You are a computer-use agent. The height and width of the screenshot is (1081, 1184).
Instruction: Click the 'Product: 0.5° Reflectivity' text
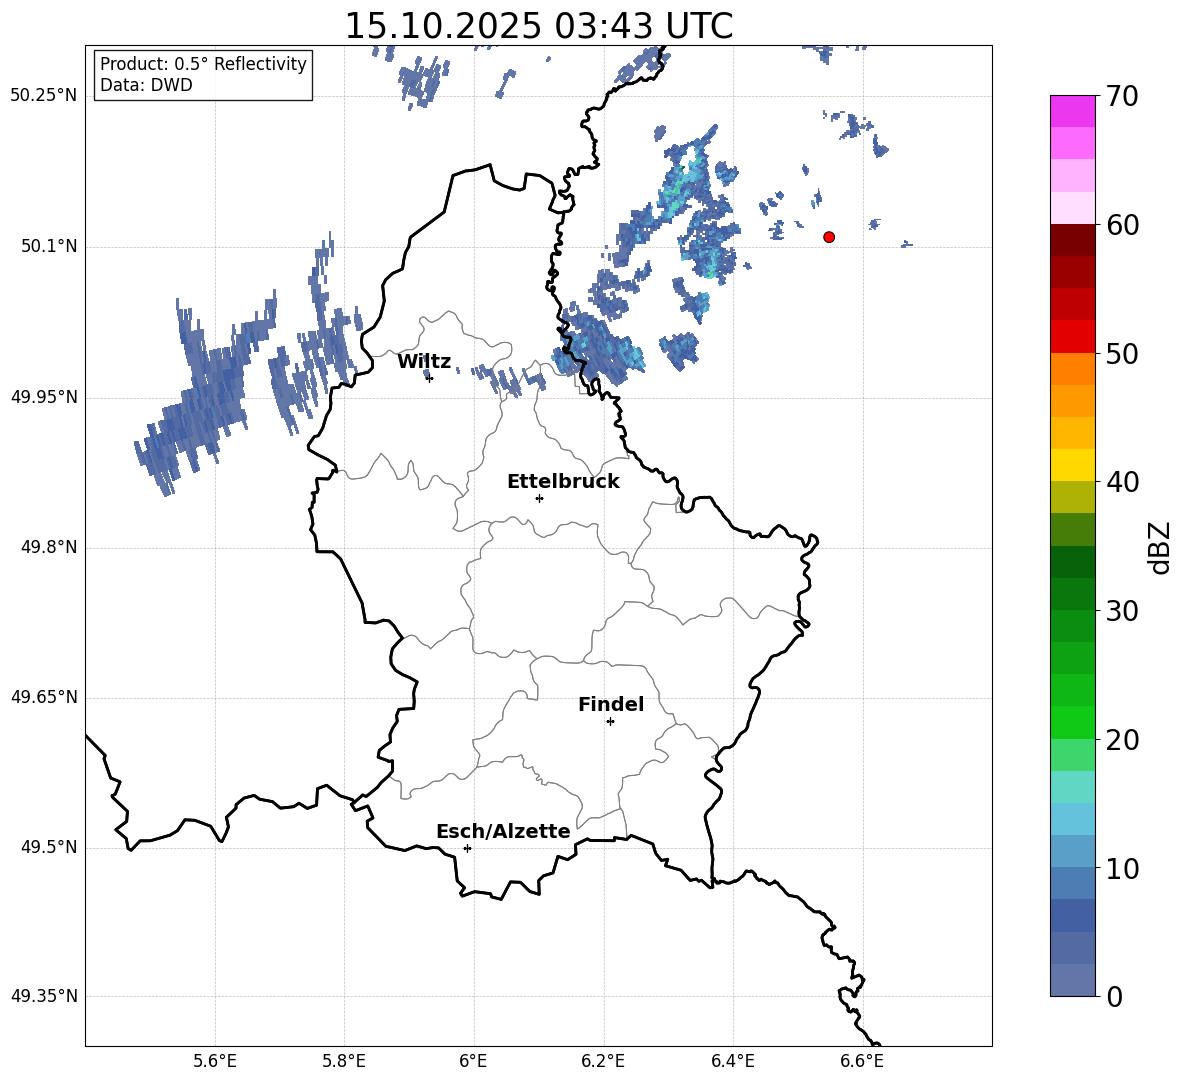coord(203,64)
